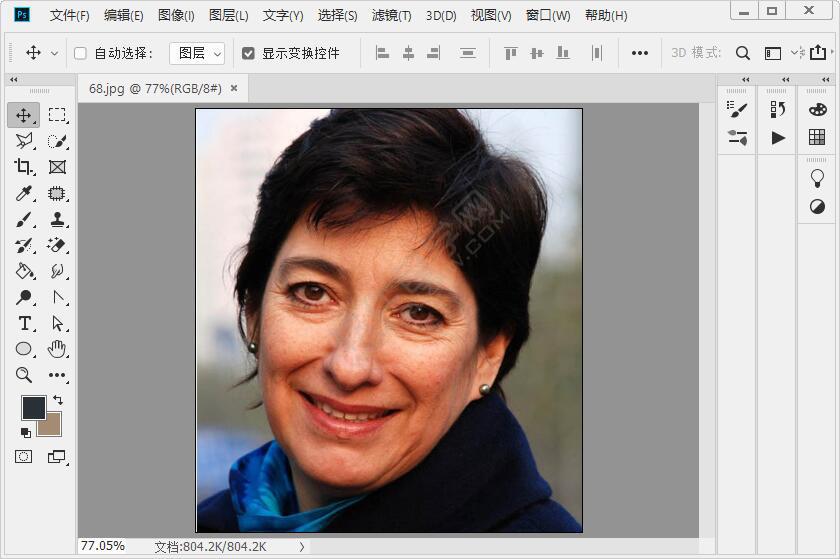This screenshot has width=840, height=559.
Task: Expand the brush settings panel column arrows
Action: [x=746, y=79]
